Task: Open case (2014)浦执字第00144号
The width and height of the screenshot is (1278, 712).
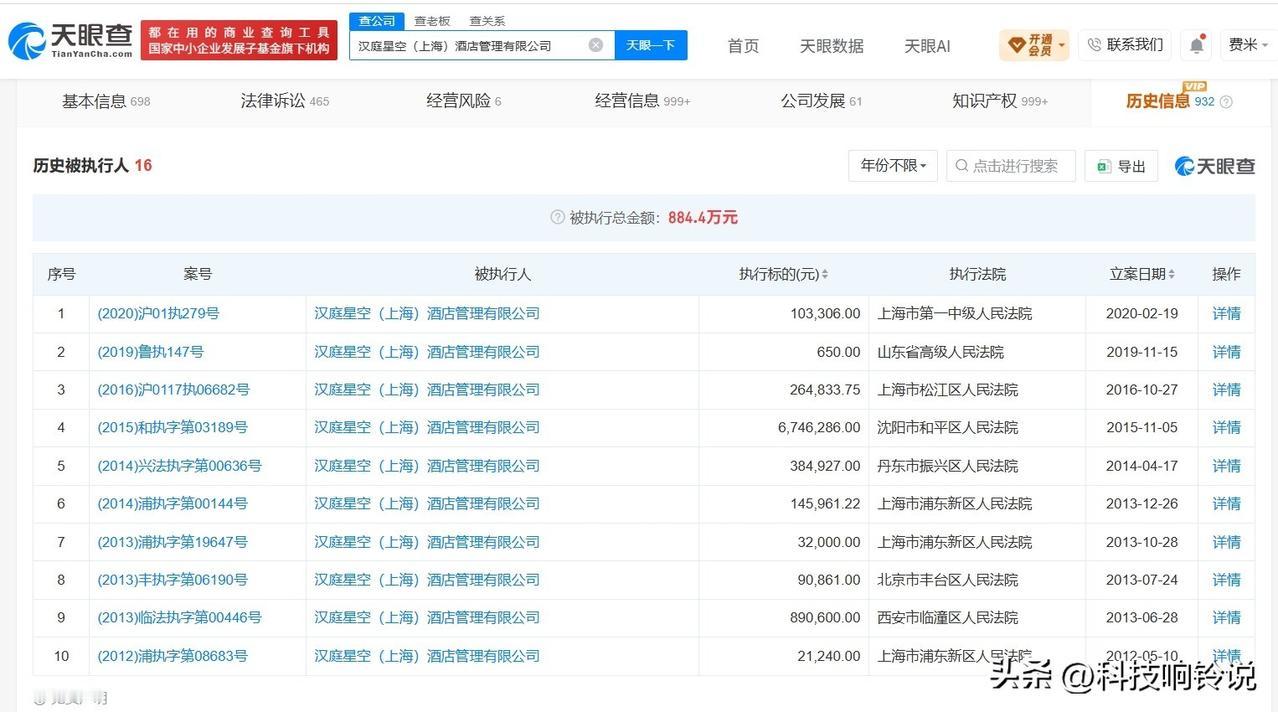Action: coord(172,503)
